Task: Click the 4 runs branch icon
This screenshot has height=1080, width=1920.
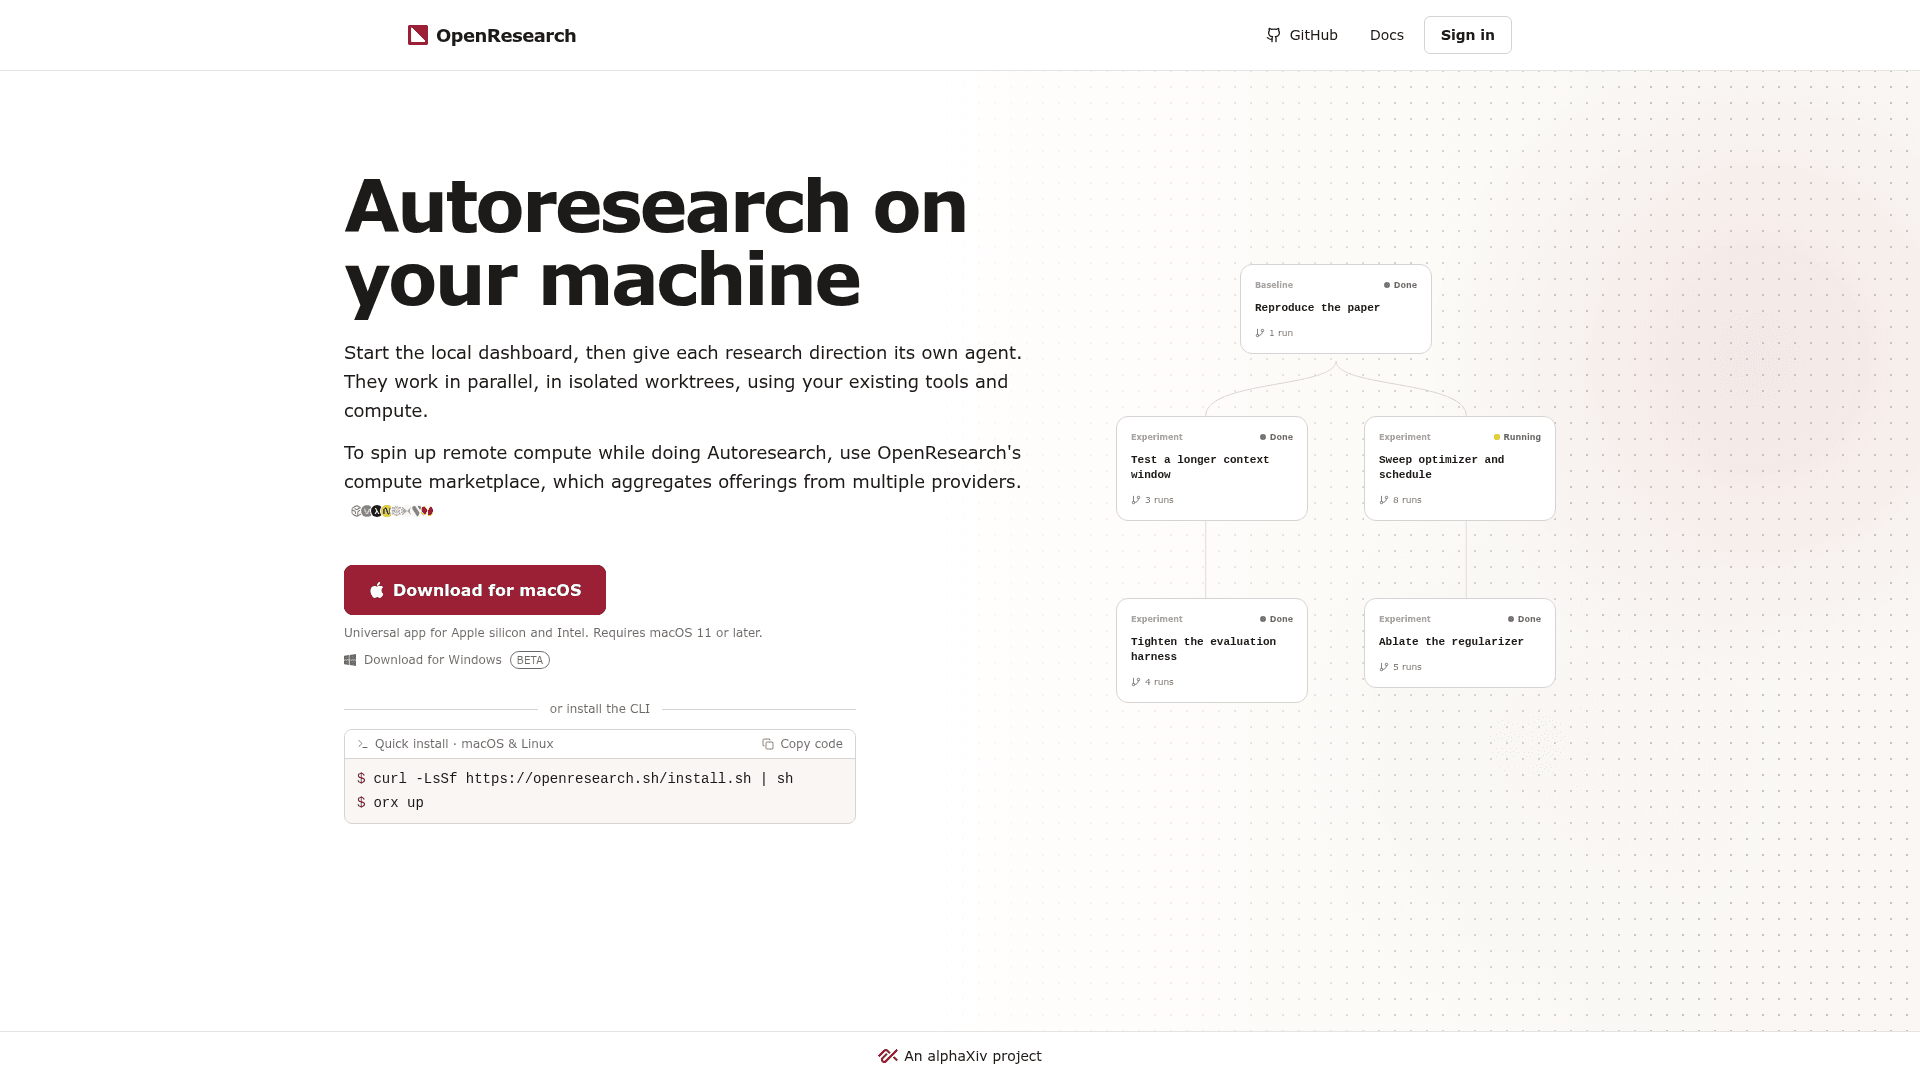Action: [x=1136, y=682]
